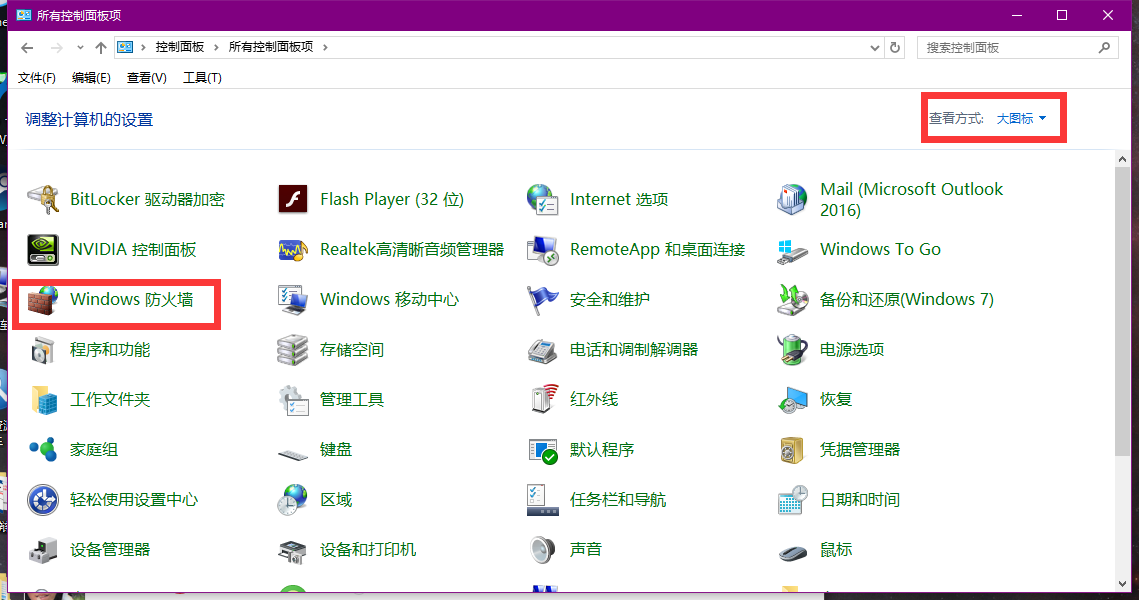The width and height of the screenshot is (1139, 600).
Task: Expand chevron after 控制面板 breadcrumb
Action: (x=216, y=47)
